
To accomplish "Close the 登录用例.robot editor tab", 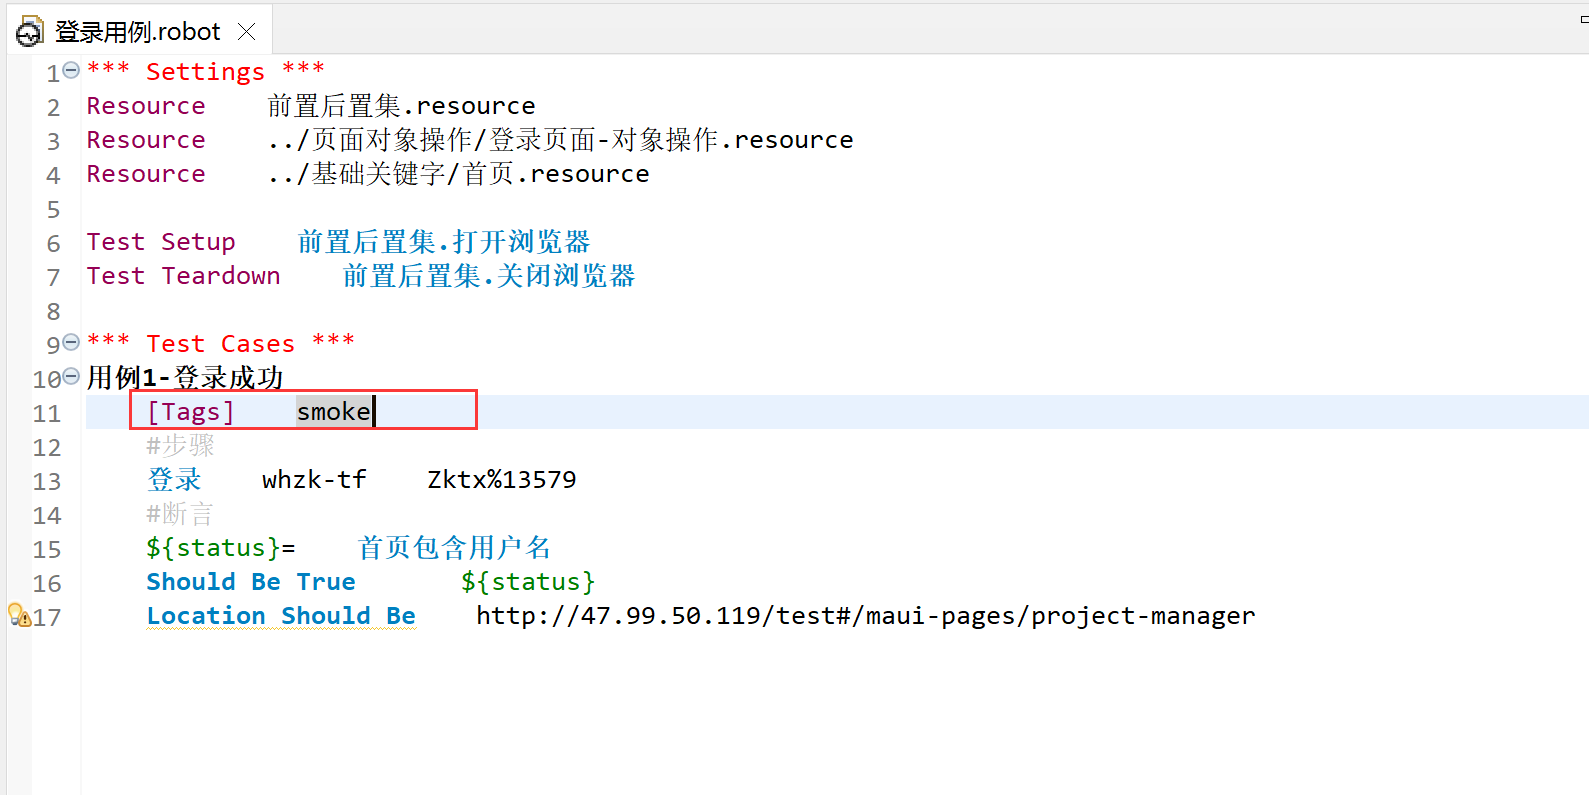I will (246, 32).
